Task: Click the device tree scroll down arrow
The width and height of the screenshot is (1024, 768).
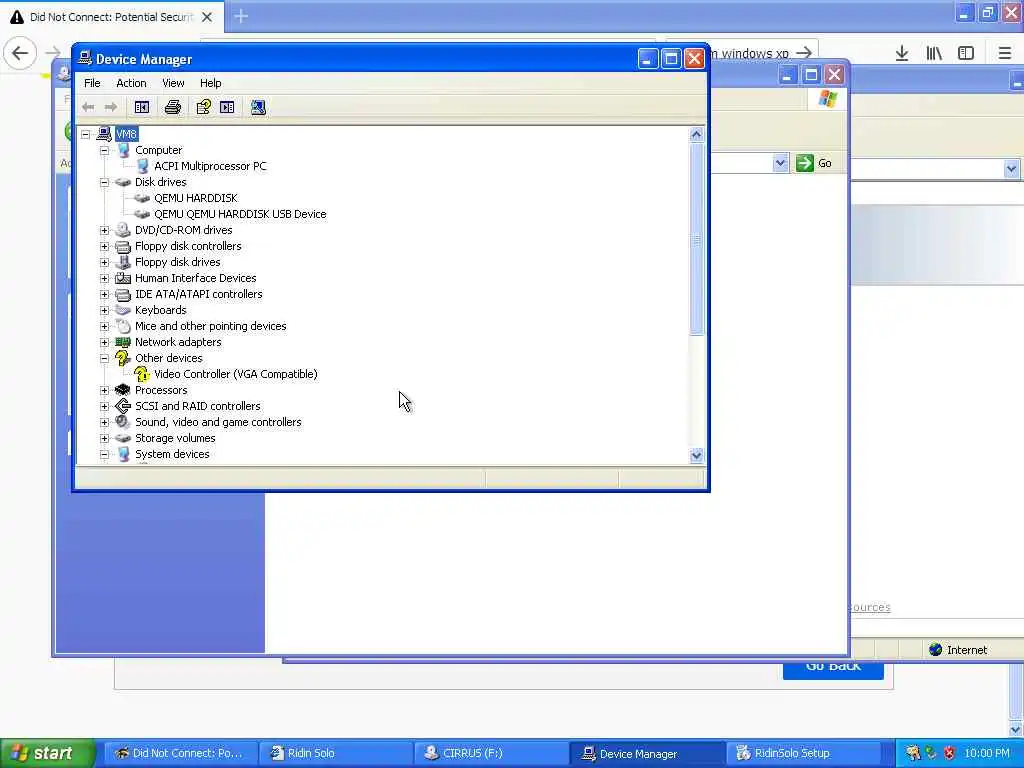Action: coord(697,456)
